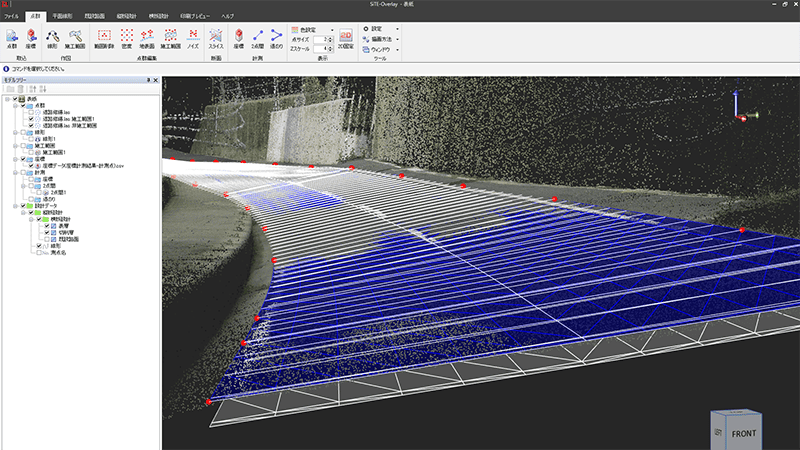Close the モデルツリー panel
Viewport: 800px width, 450px height.
[156, 80]
